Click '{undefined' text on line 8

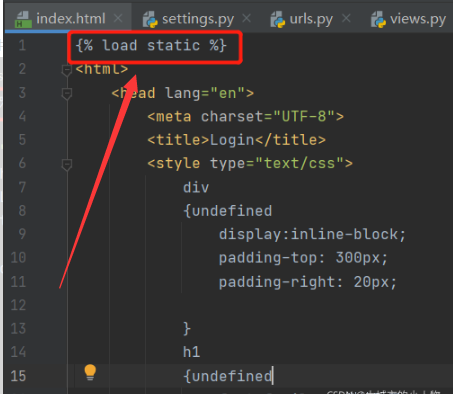pyautogui.click(x=228, y=211)
